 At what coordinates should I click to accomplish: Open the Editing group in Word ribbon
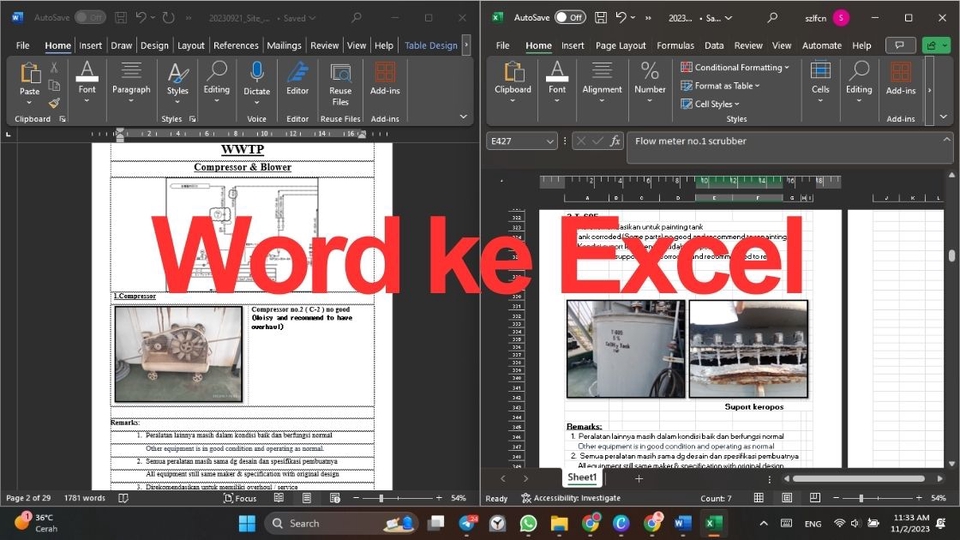(x=217, y=82)
